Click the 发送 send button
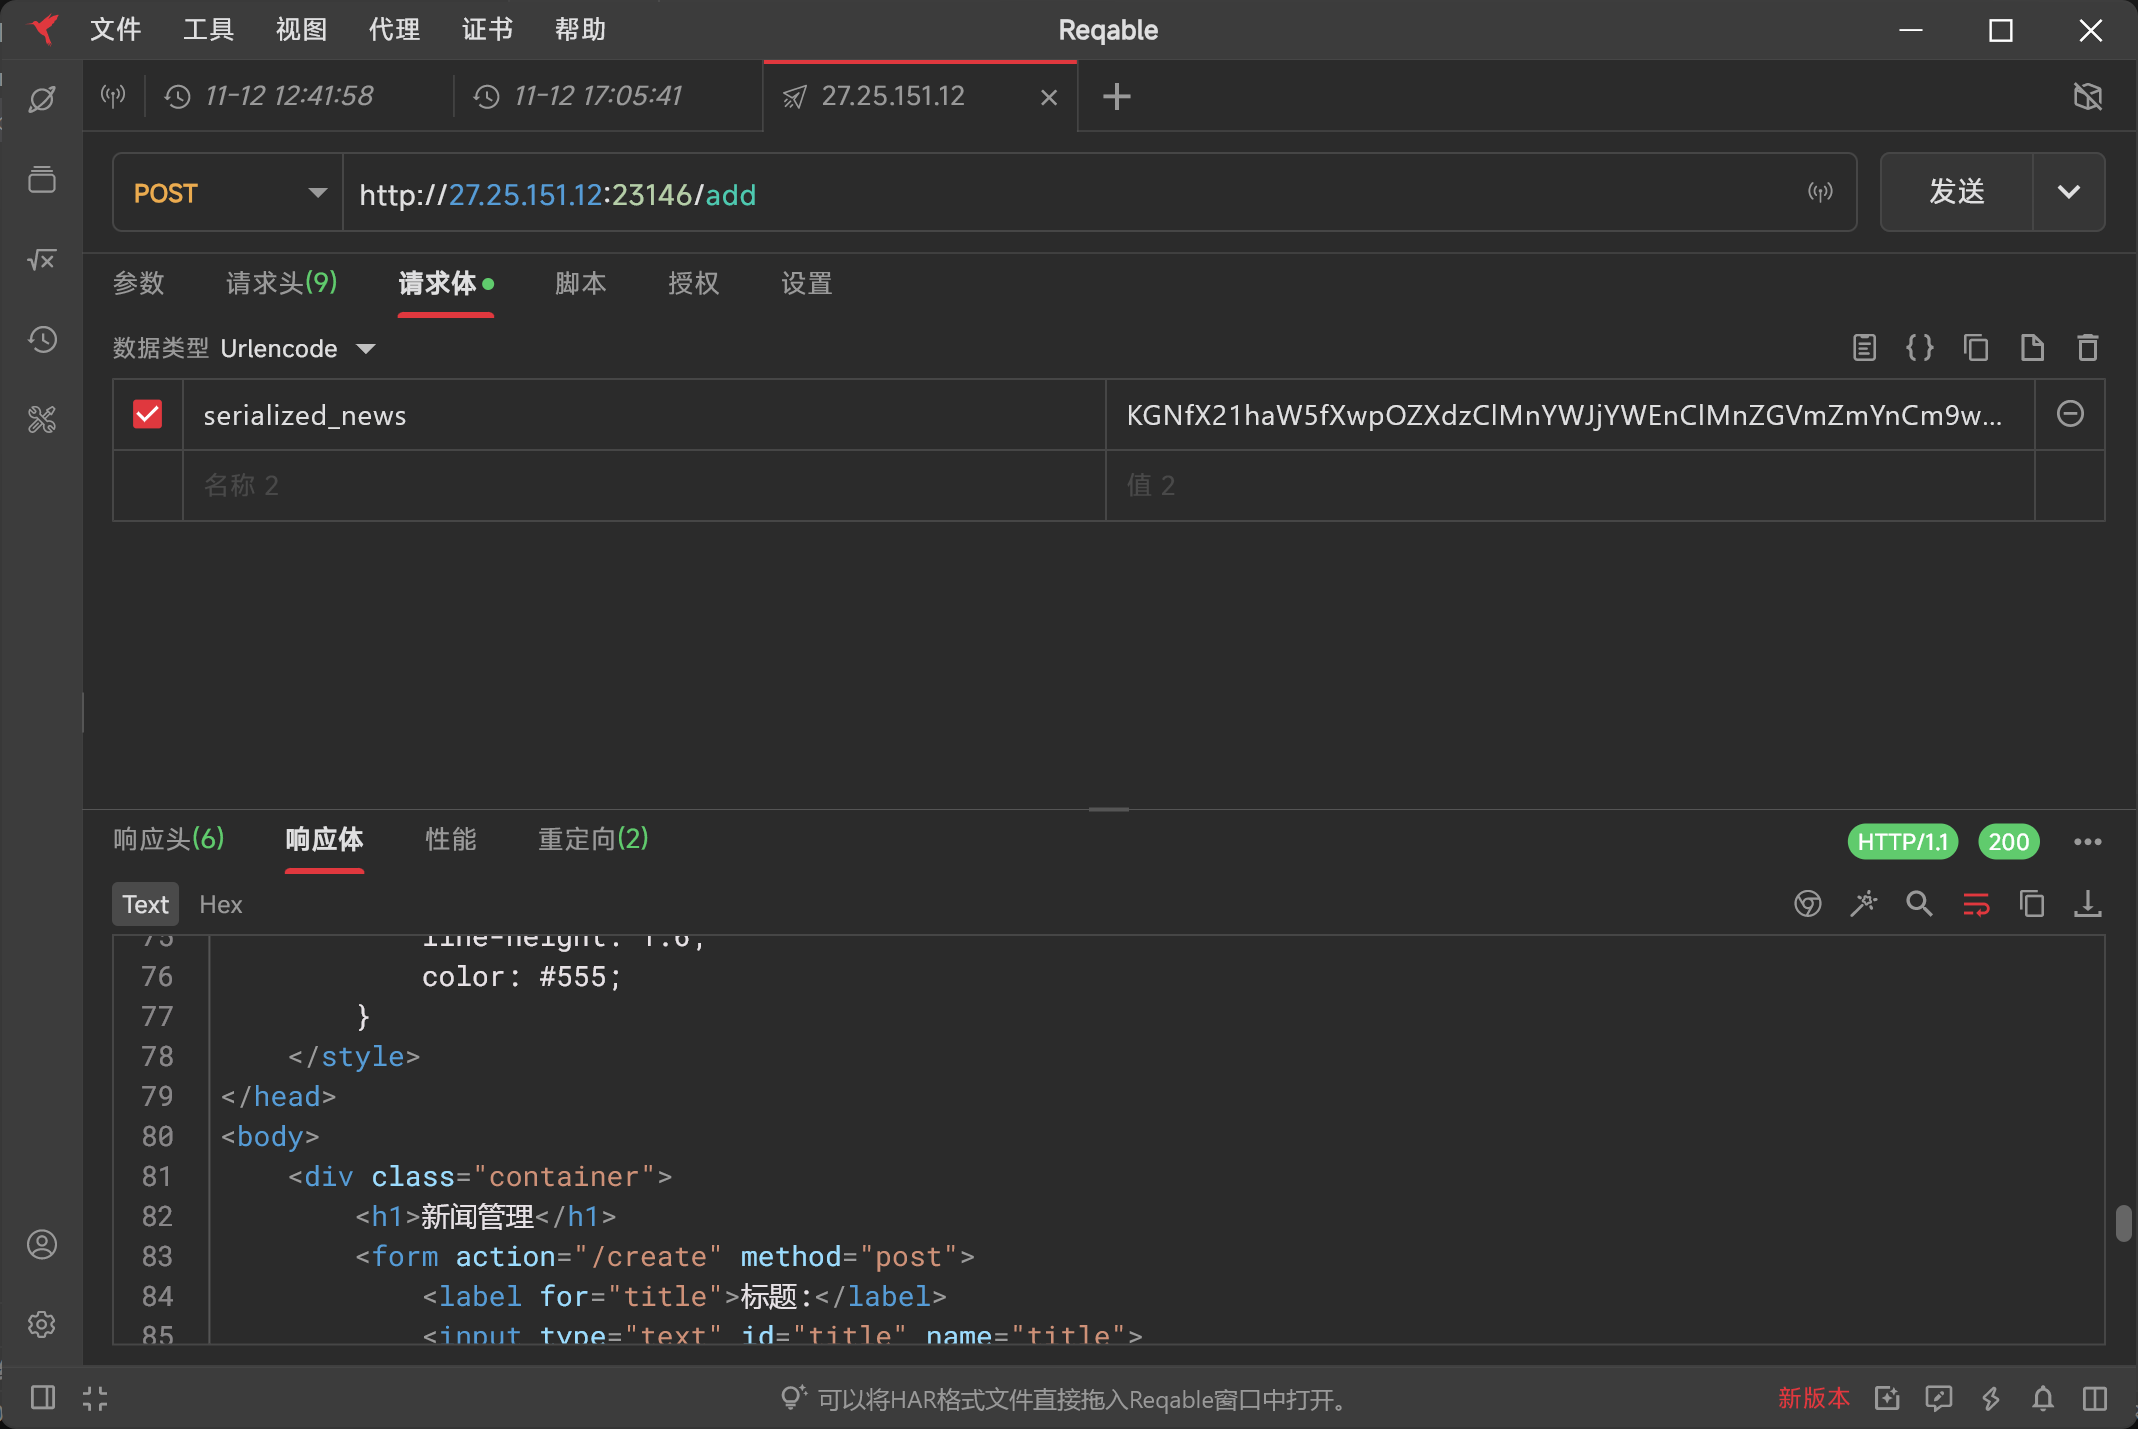The width and height of the screenshot is (2138, 1429). pyautogui.click(x=1956, y=192)
